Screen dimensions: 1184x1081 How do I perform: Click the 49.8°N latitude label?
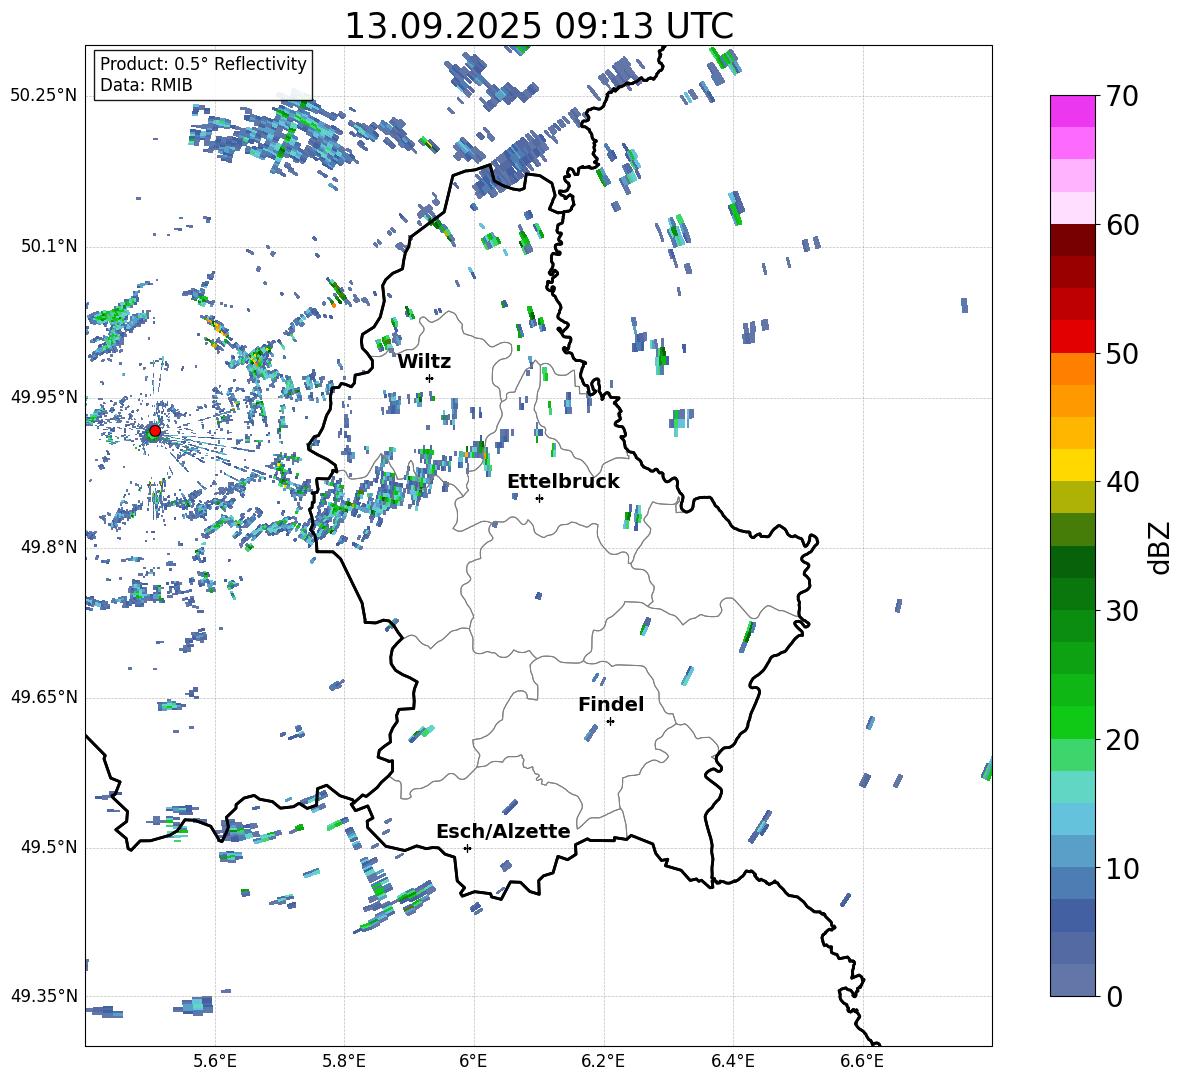tap(48, 547)
